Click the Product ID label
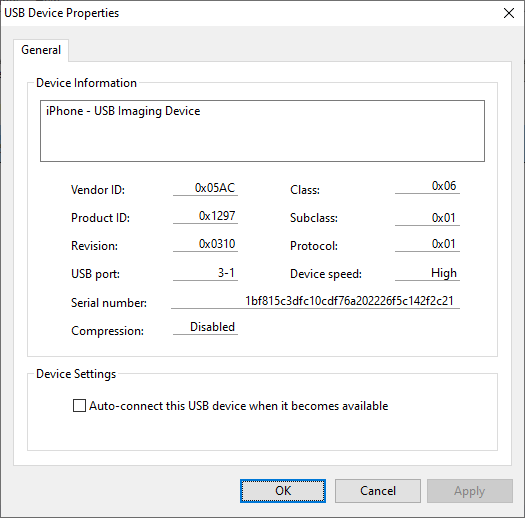 click(100, 218)
